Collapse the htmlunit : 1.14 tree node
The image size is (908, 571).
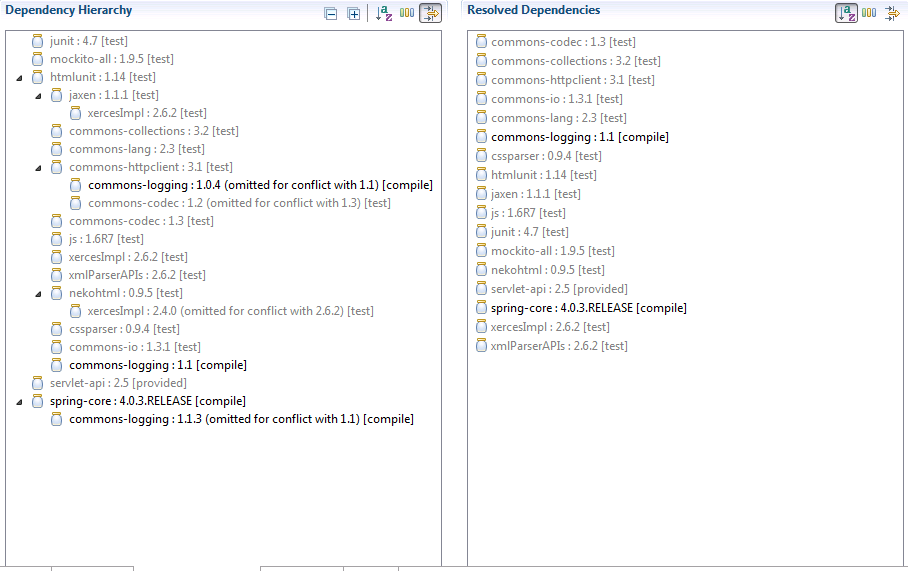coord(20,78)
